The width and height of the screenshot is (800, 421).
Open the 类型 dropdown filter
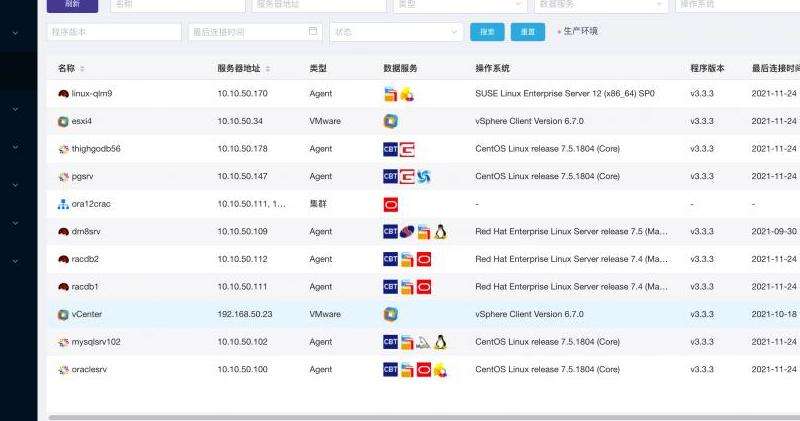460,4
